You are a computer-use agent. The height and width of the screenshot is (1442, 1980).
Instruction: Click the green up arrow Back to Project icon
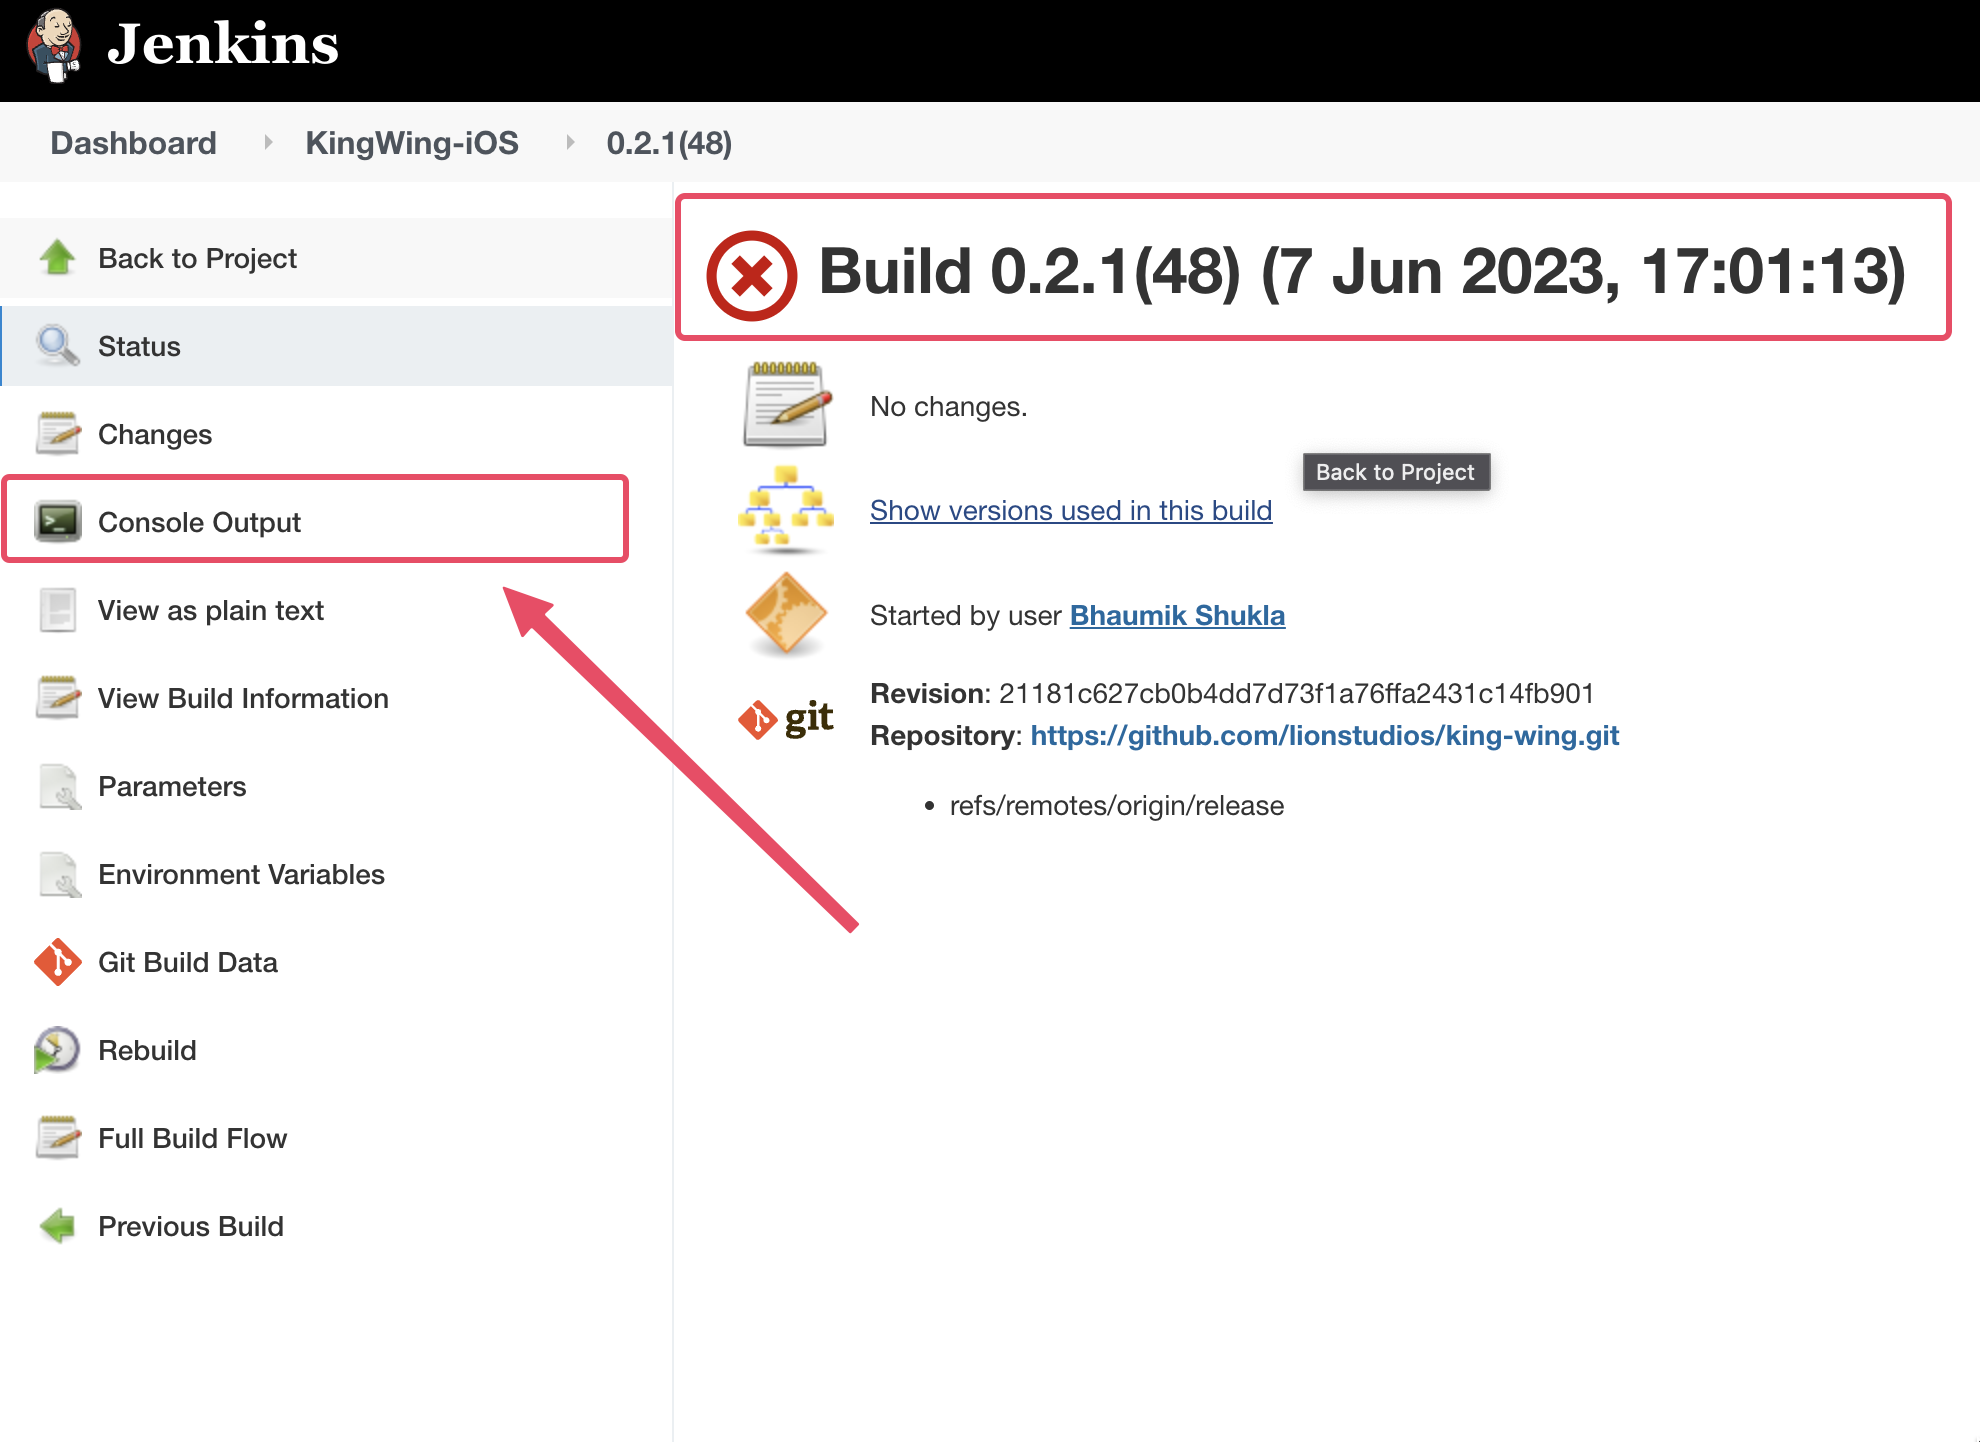coord(57,258)
